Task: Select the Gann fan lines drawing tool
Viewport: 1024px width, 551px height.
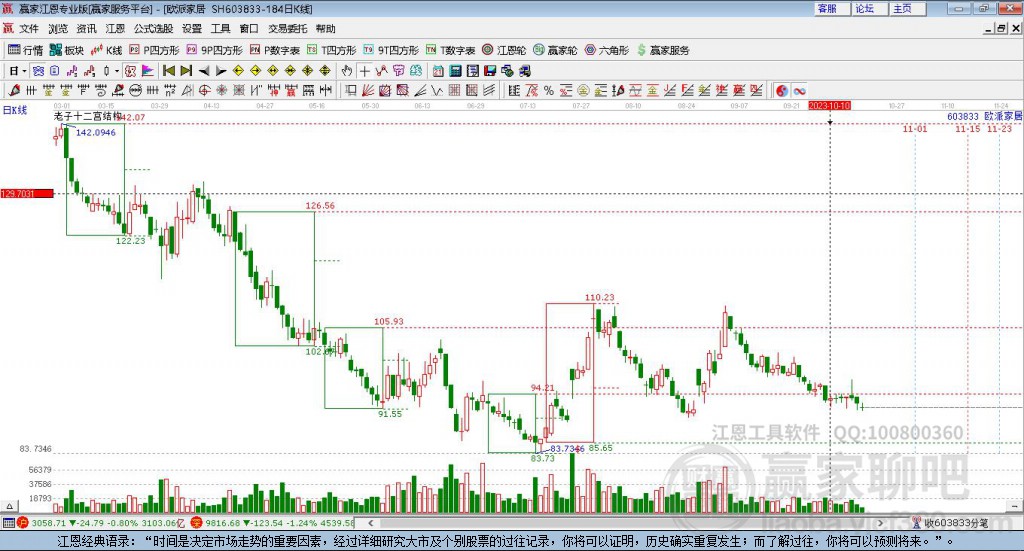Action: point(368,91)
